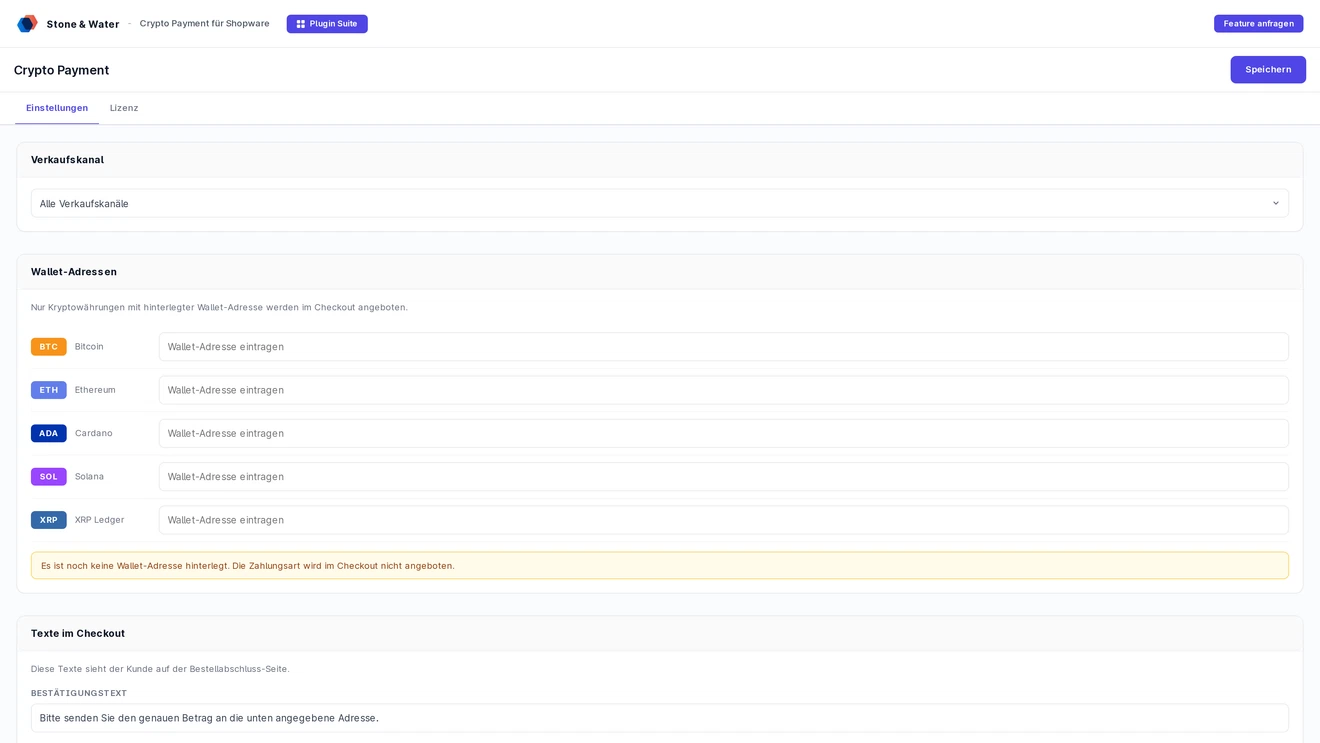1320x743 pixels.
Task: Click the 'Cardano' label
Action: [x=94, y=433]
